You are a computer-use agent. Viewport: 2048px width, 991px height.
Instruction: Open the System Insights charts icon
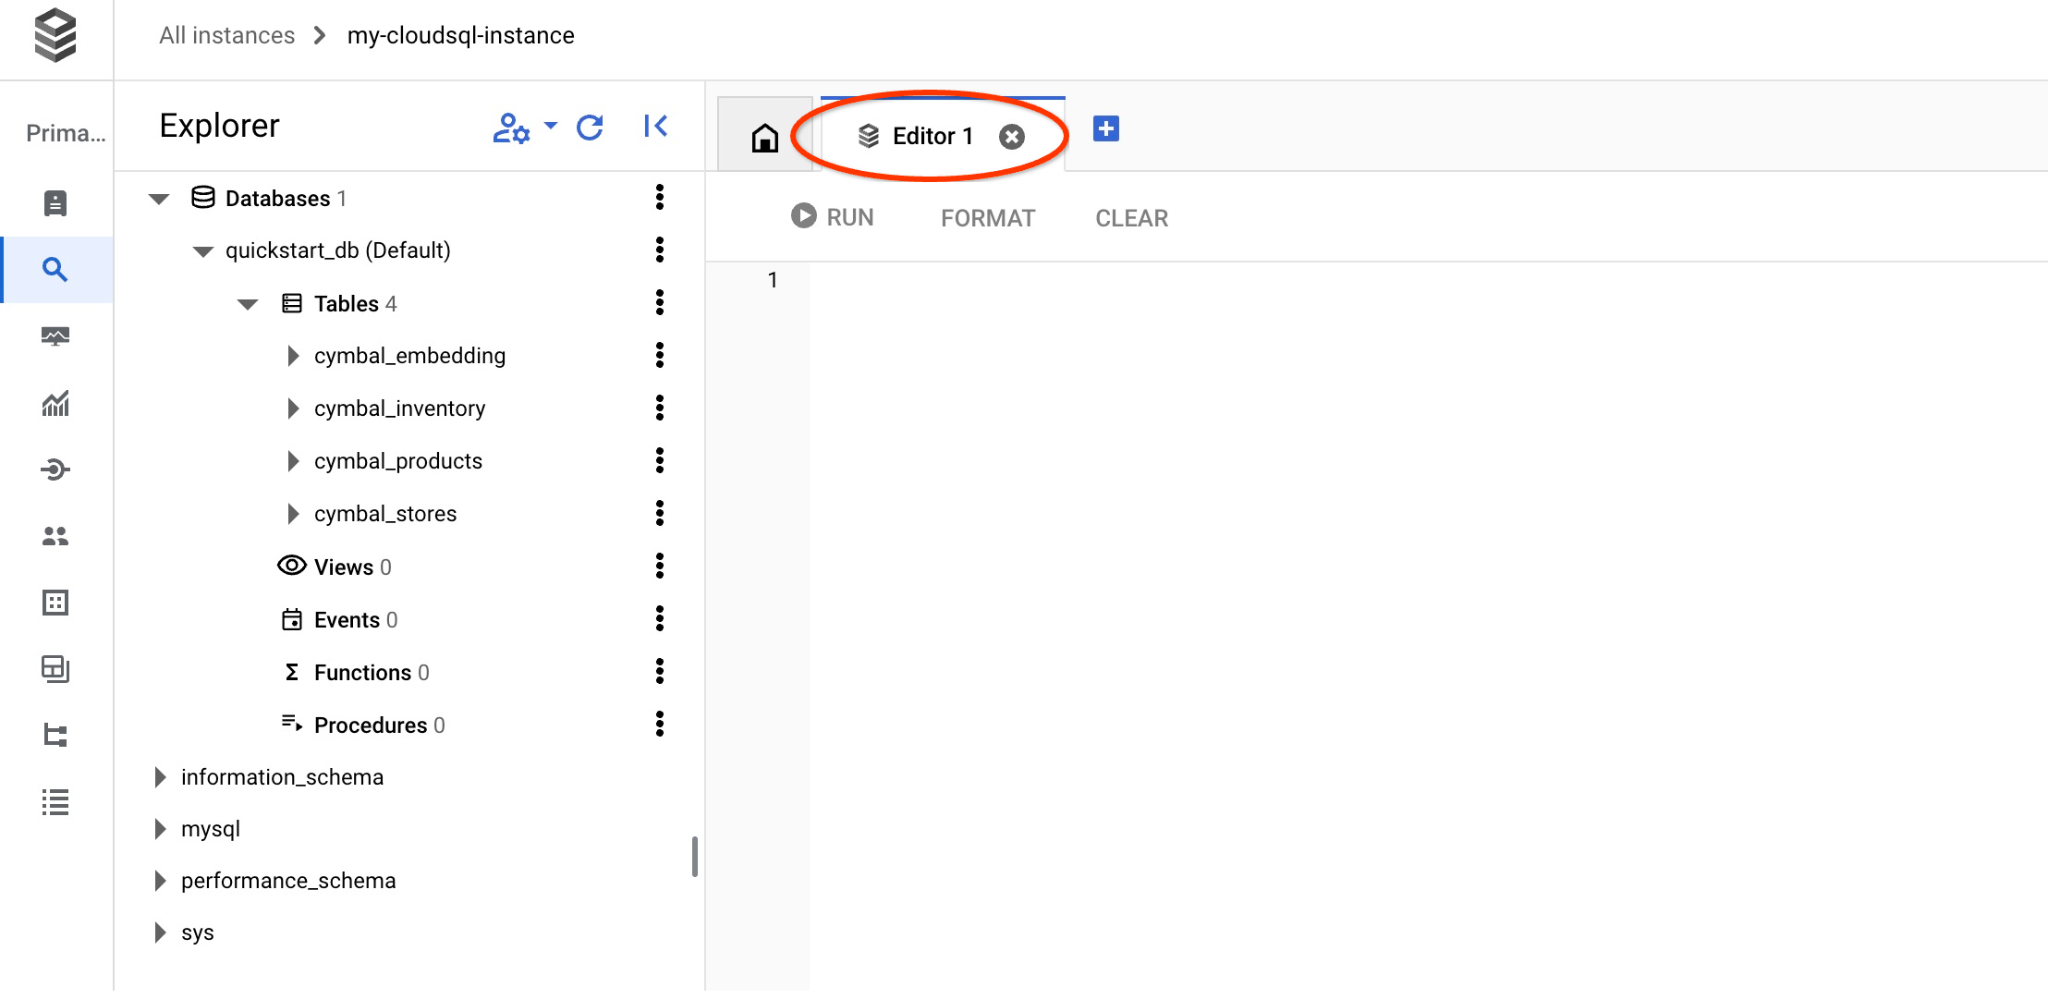click(56, 404)
